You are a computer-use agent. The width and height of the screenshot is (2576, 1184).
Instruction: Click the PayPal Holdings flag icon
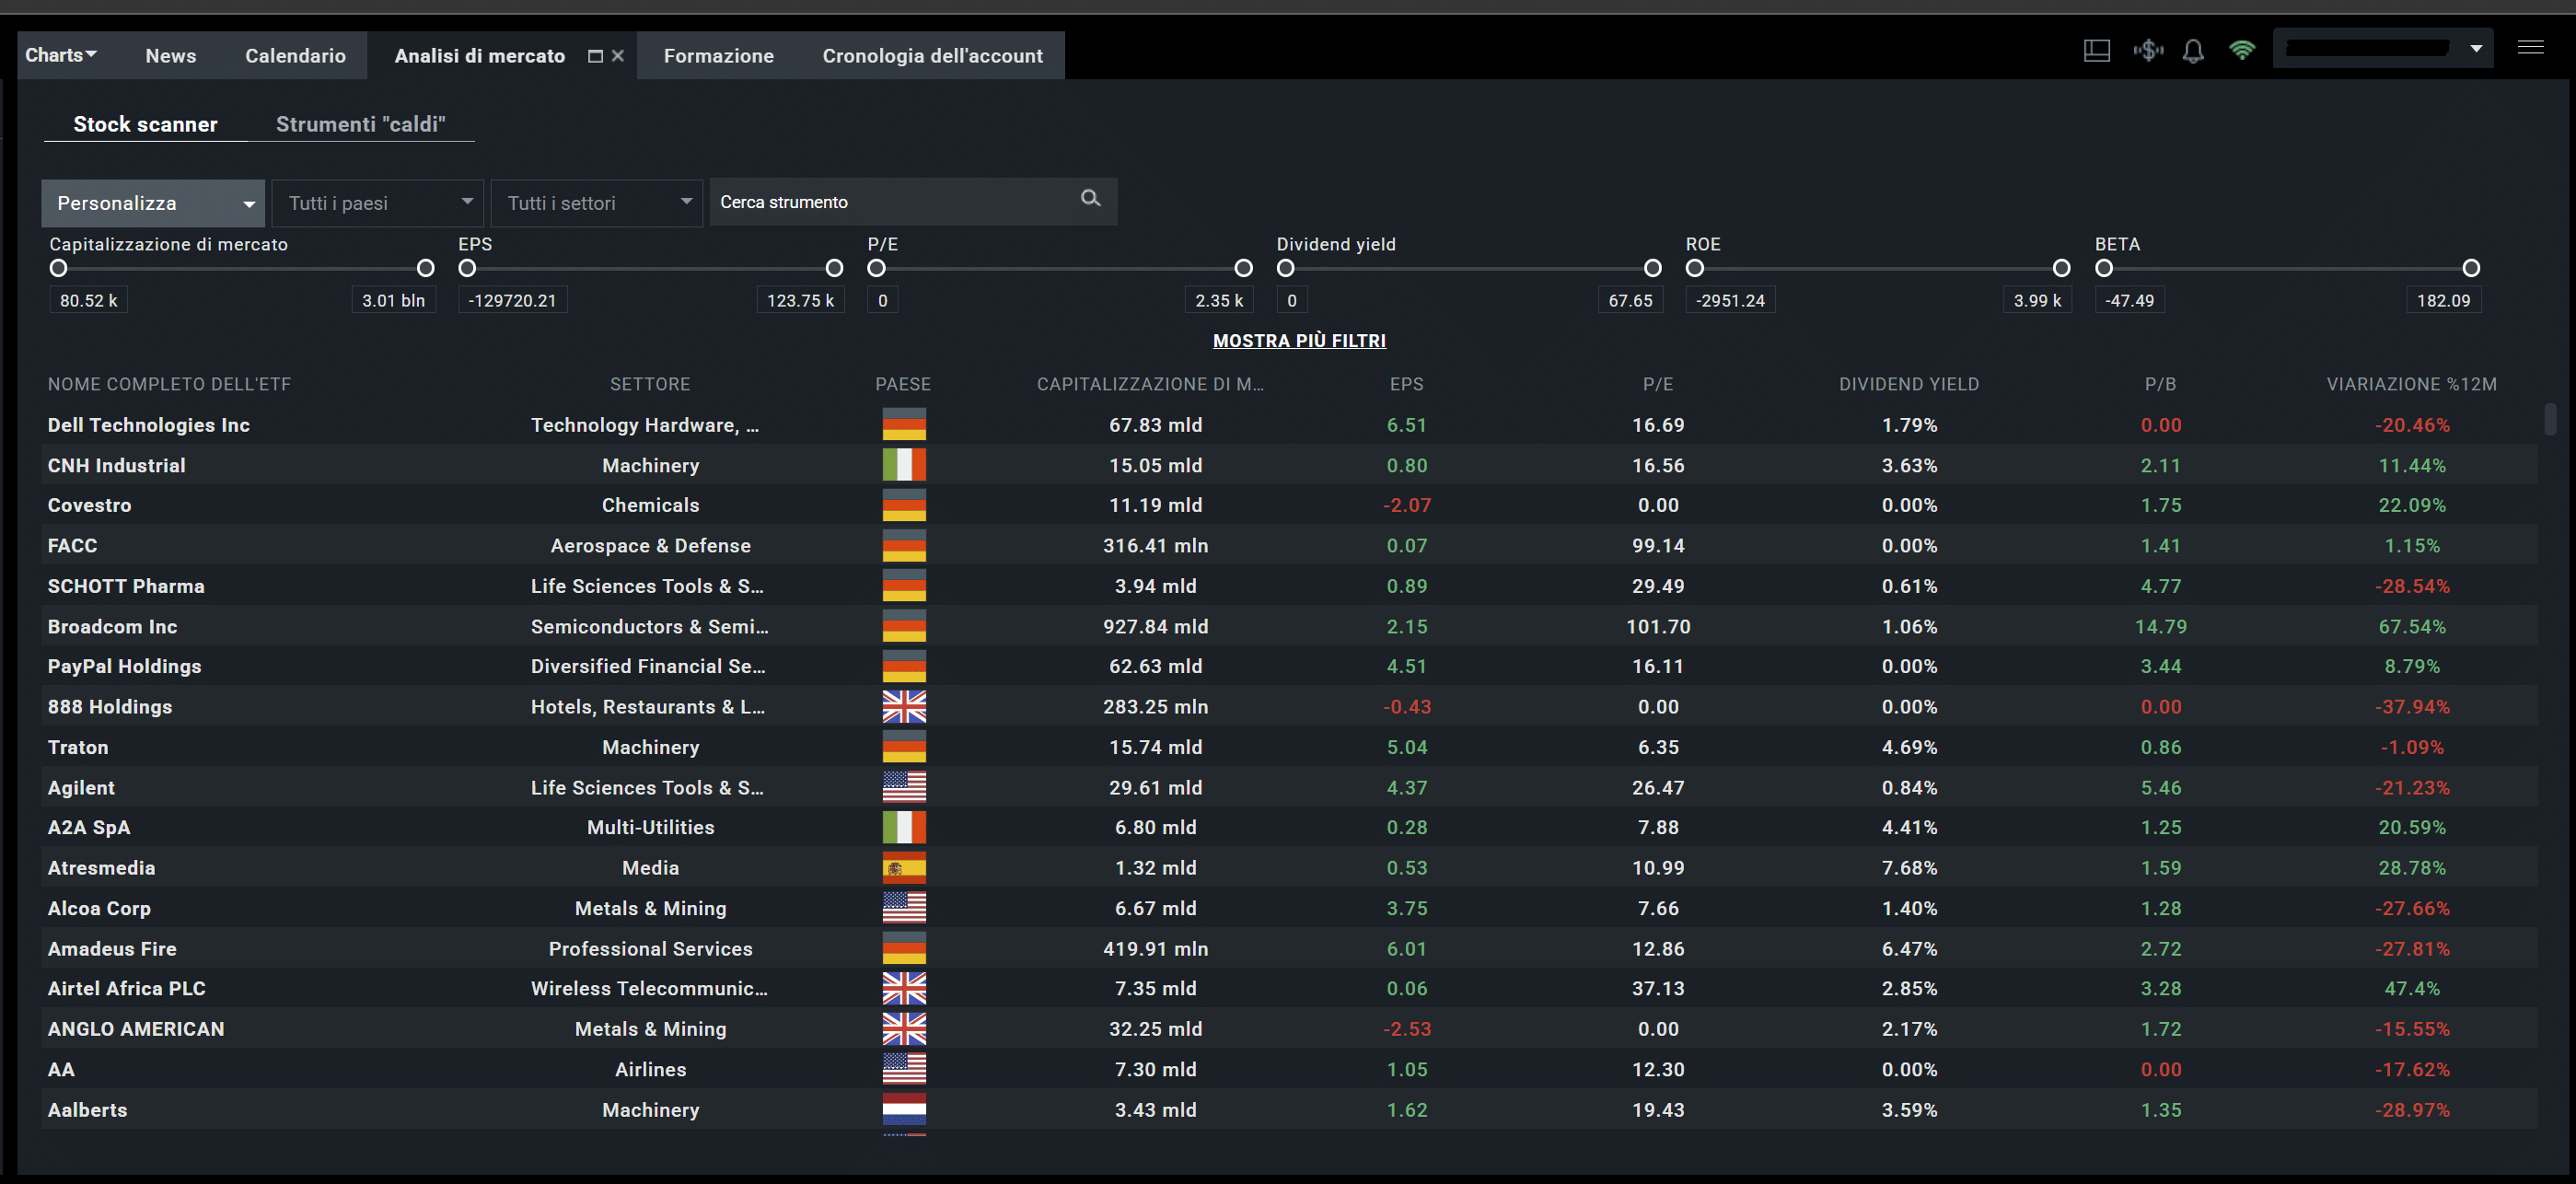coord(904,666)
